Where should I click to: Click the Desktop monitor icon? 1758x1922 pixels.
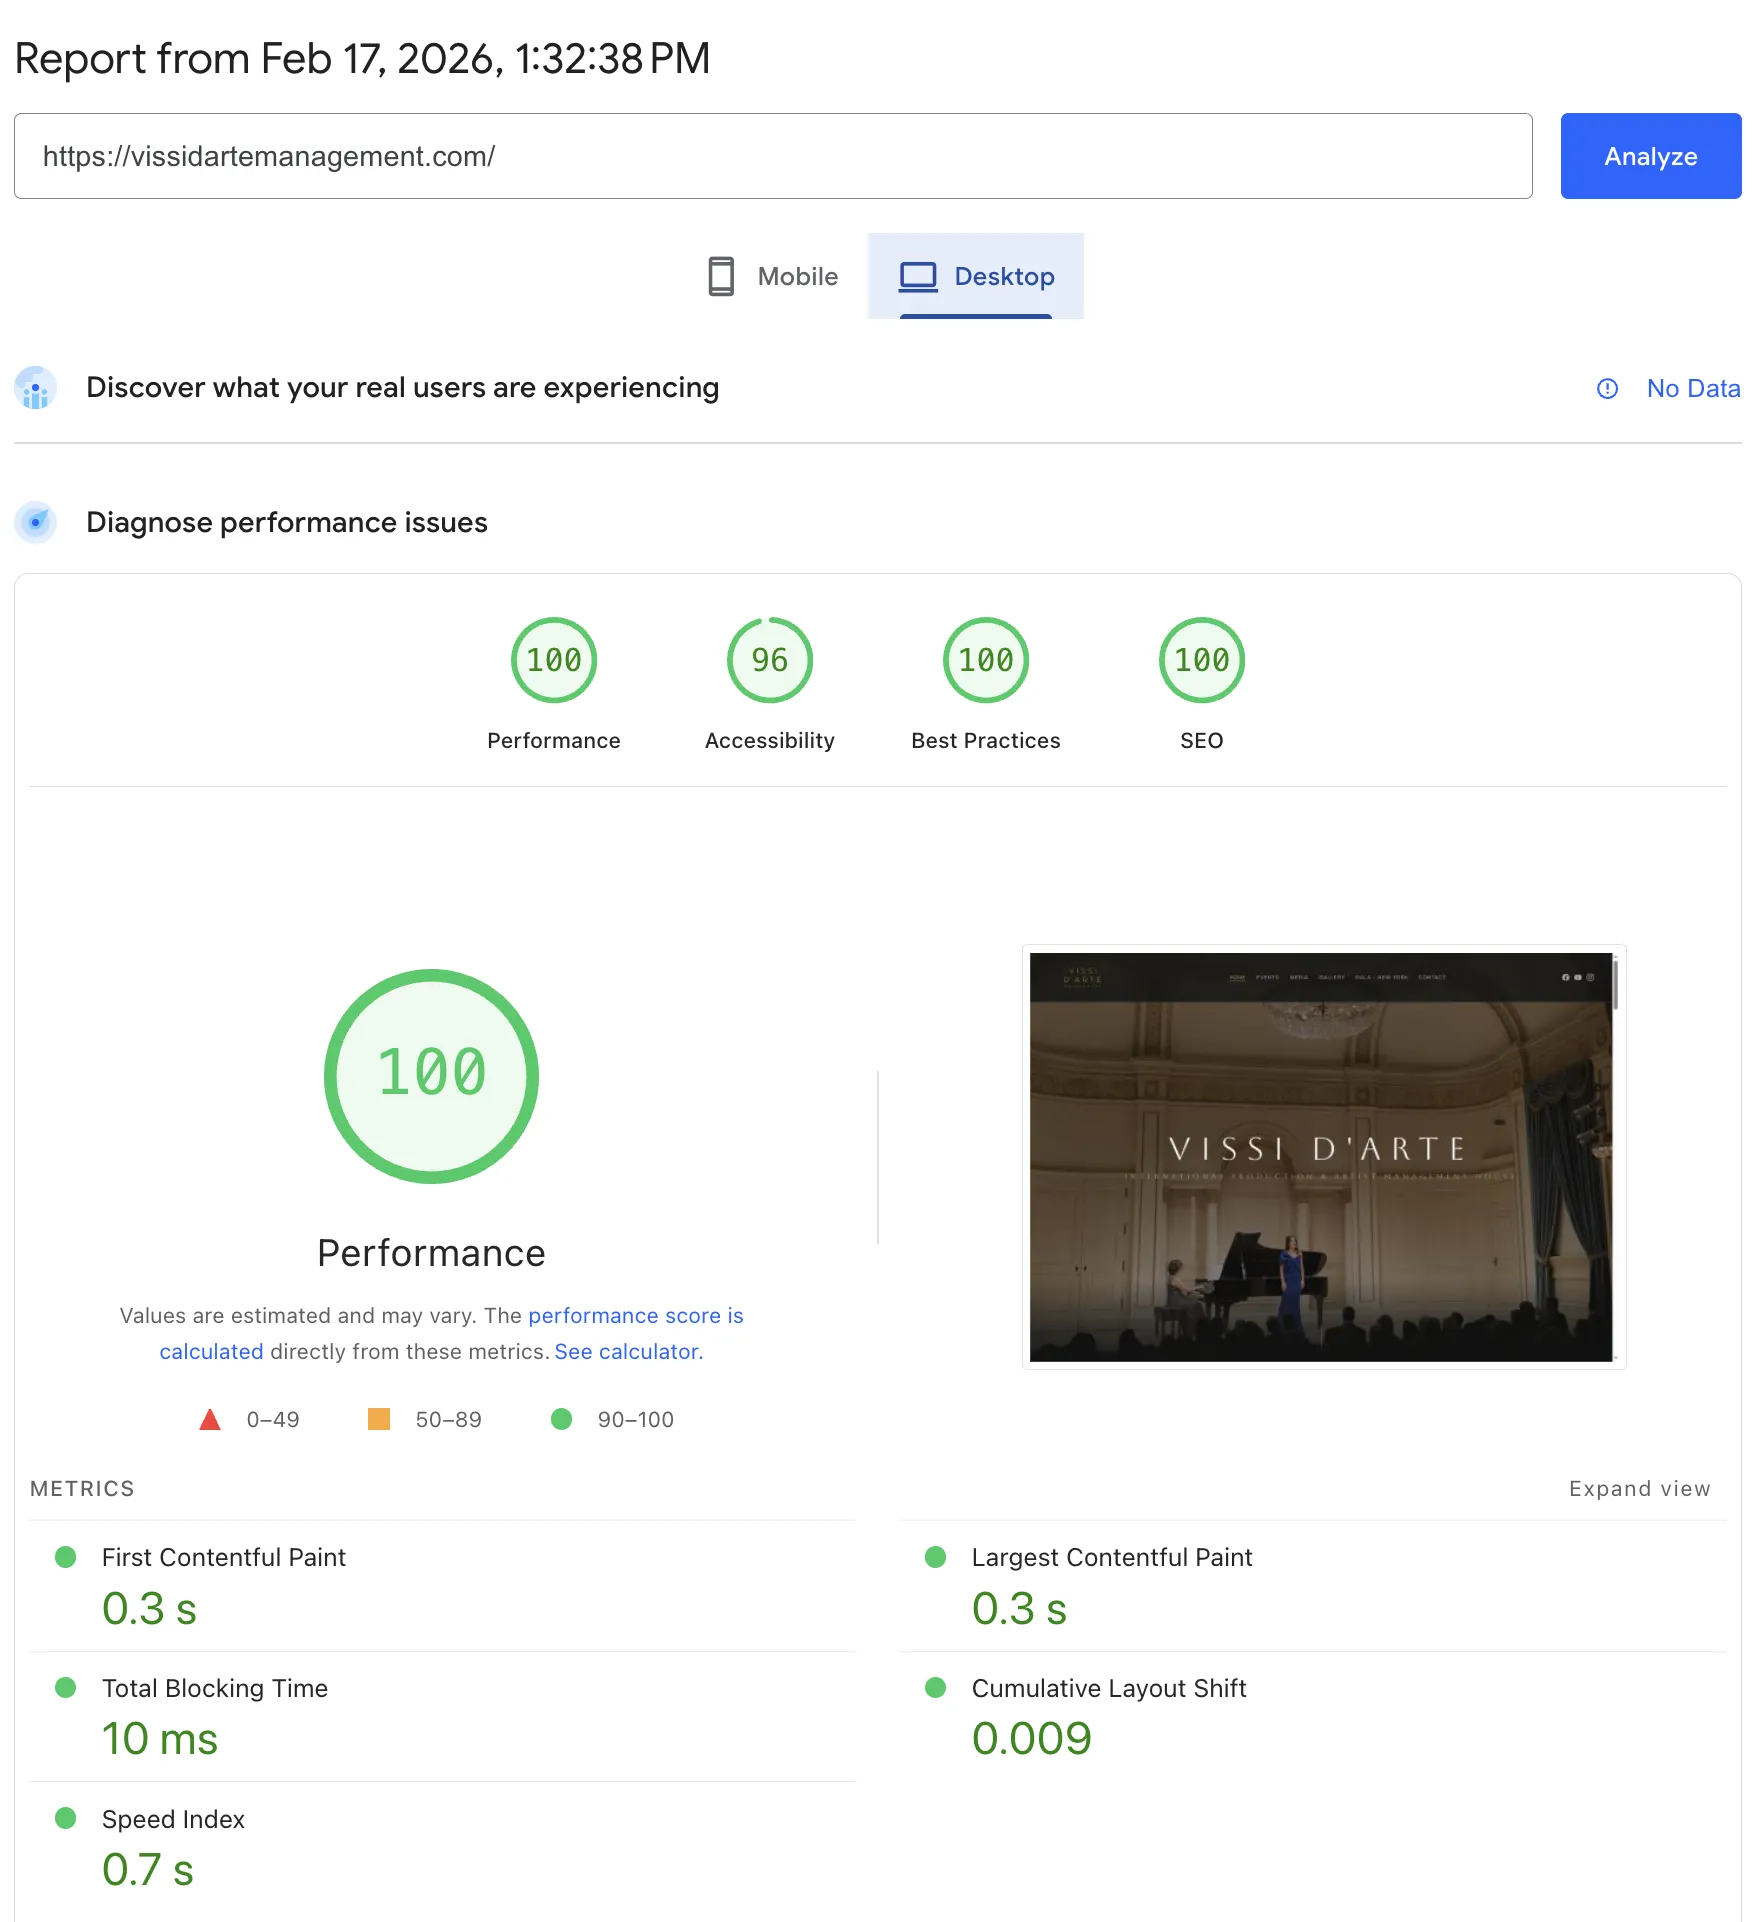[x=919, y=276]
